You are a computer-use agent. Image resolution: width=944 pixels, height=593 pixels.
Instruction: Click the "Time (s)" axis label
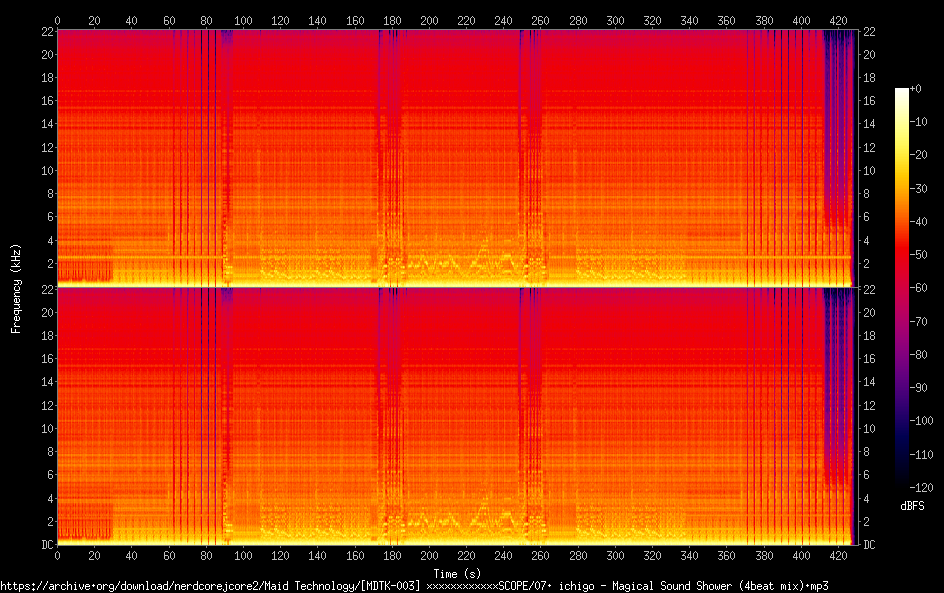[x=459, y=574]
